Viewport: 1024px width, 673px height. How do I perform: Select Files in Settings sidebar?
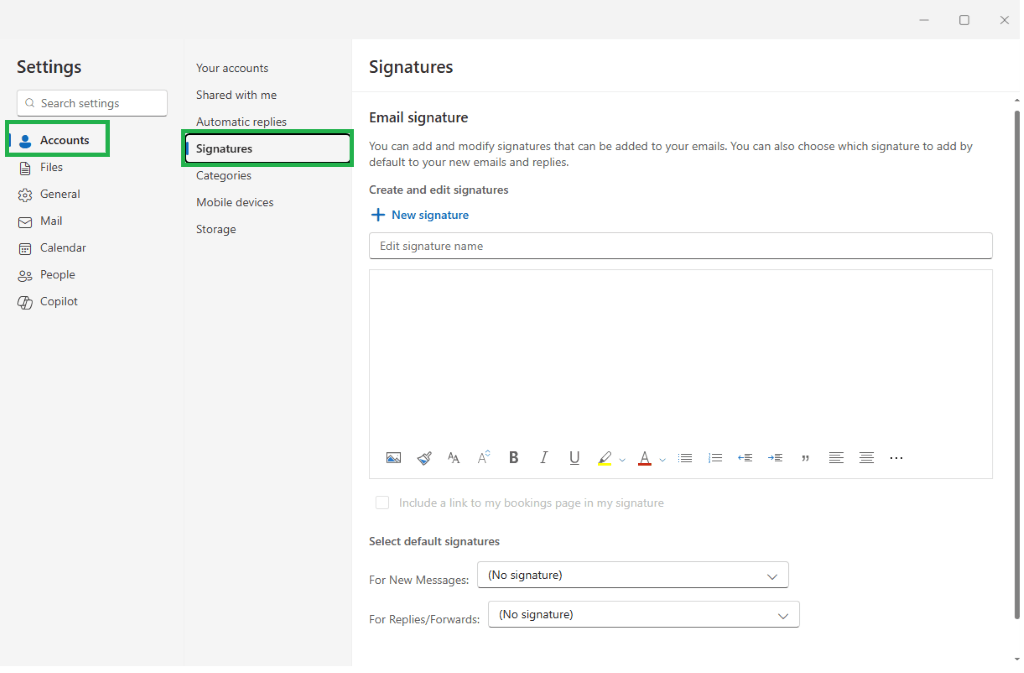pos(51,167)
